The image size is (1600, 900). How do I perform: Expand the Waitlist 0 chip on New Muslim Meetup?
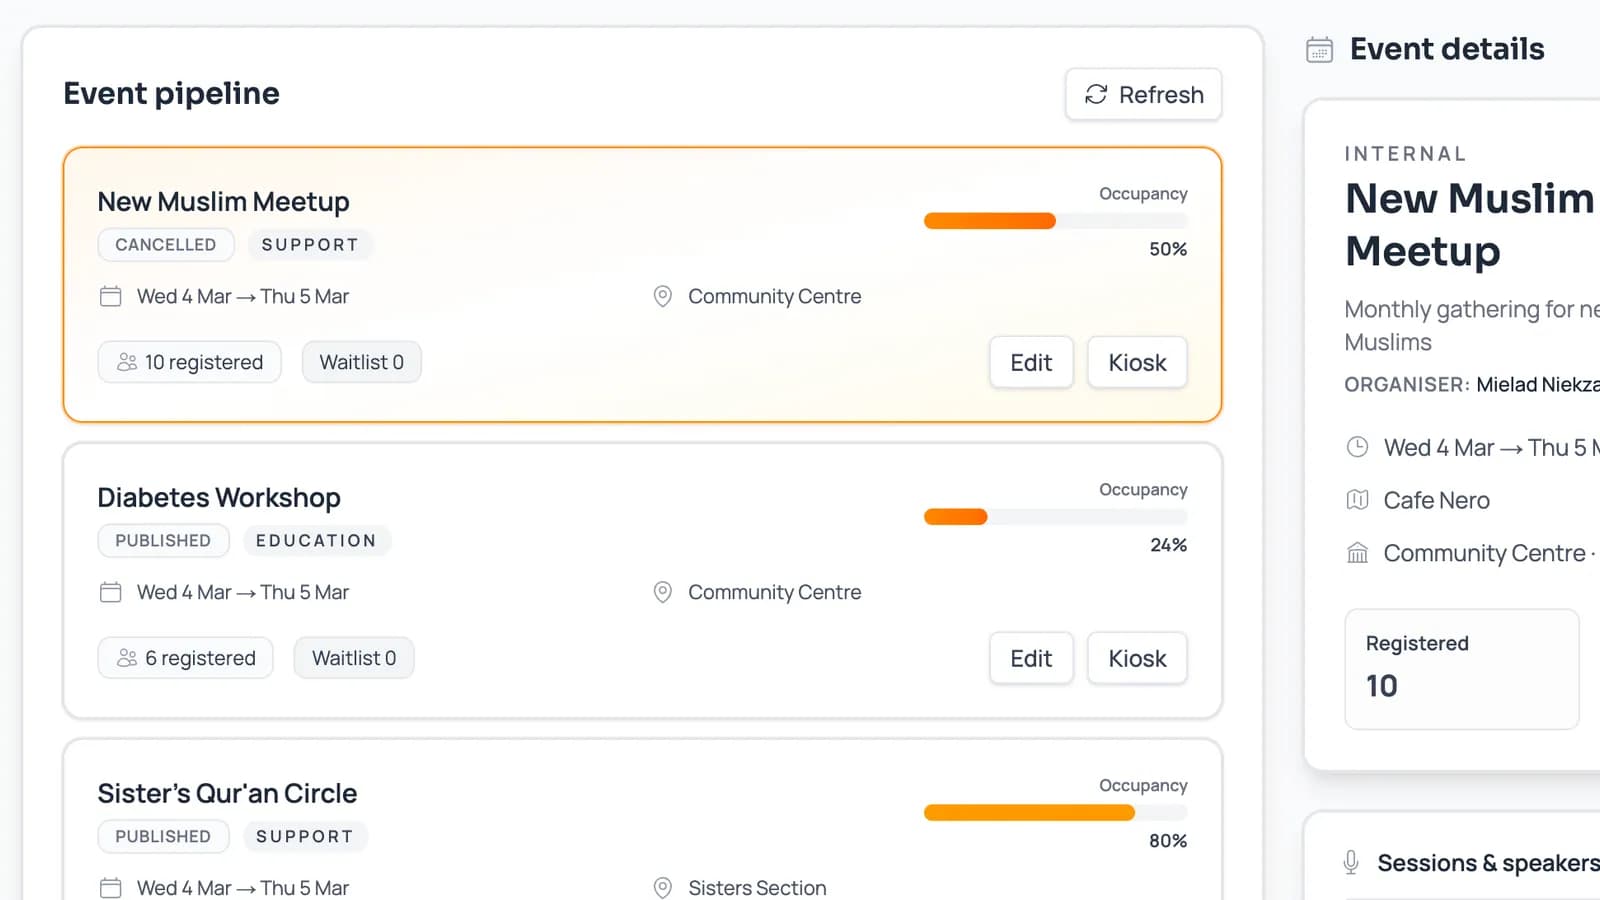(x=361, y=362)
